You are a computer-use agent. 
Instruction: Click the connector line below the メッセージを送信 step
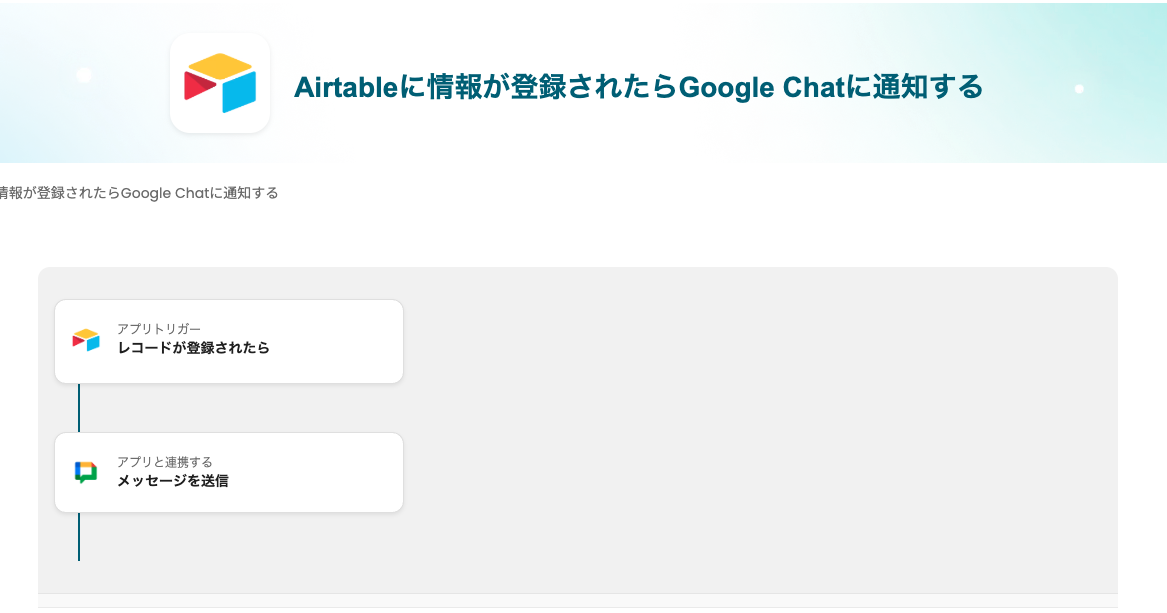pyautogui.click(x=79, y=537)
